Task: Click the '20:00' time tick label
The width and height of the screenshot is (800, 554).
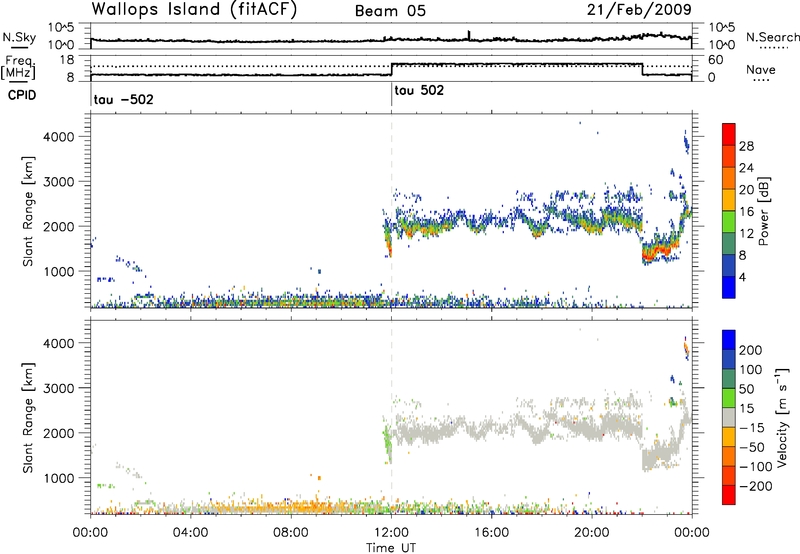Action: (592, 533)
